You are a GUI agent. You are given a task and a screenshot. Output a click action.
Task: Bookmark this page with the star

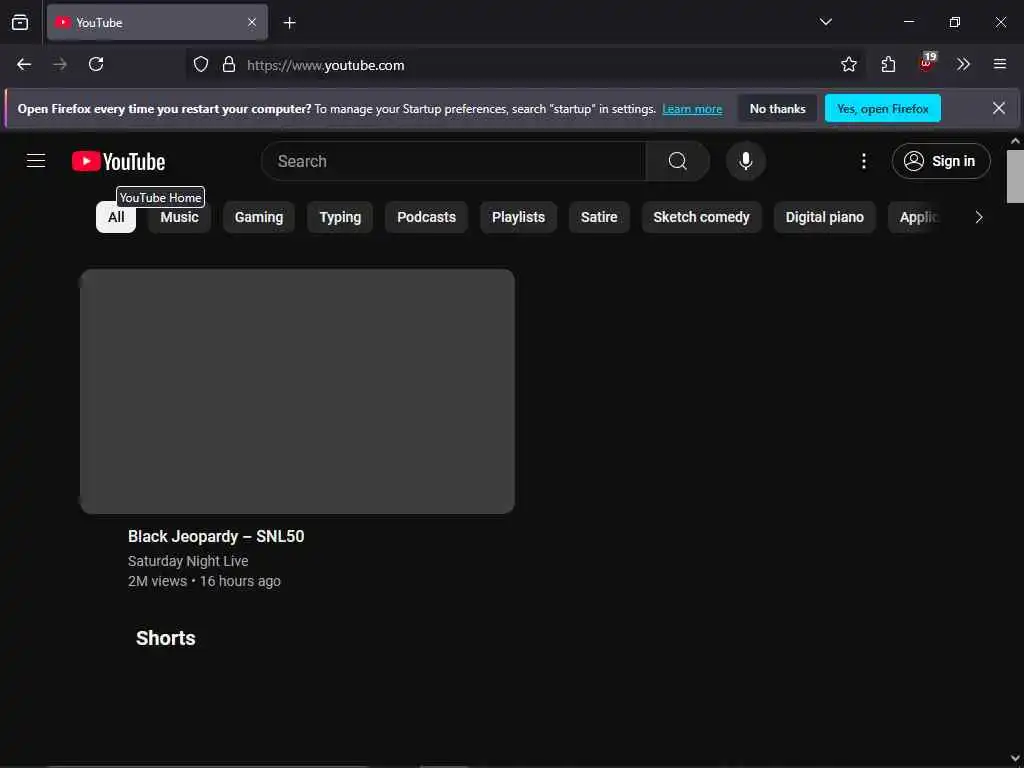[x=848, y=64]
